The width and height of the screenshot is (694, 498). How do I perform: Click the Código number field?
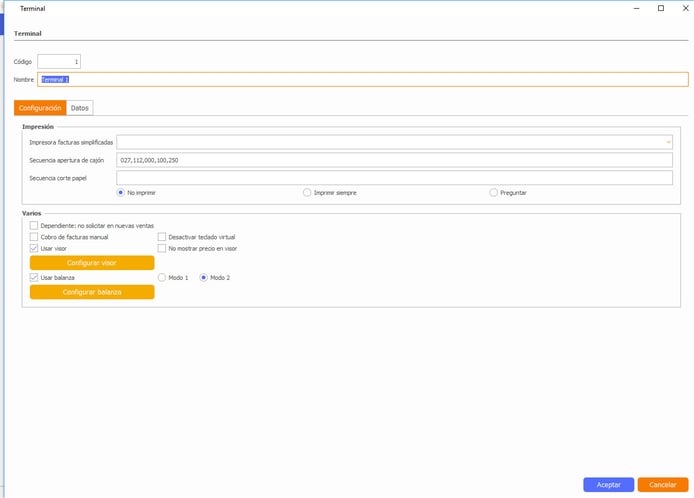pos(59,62)
